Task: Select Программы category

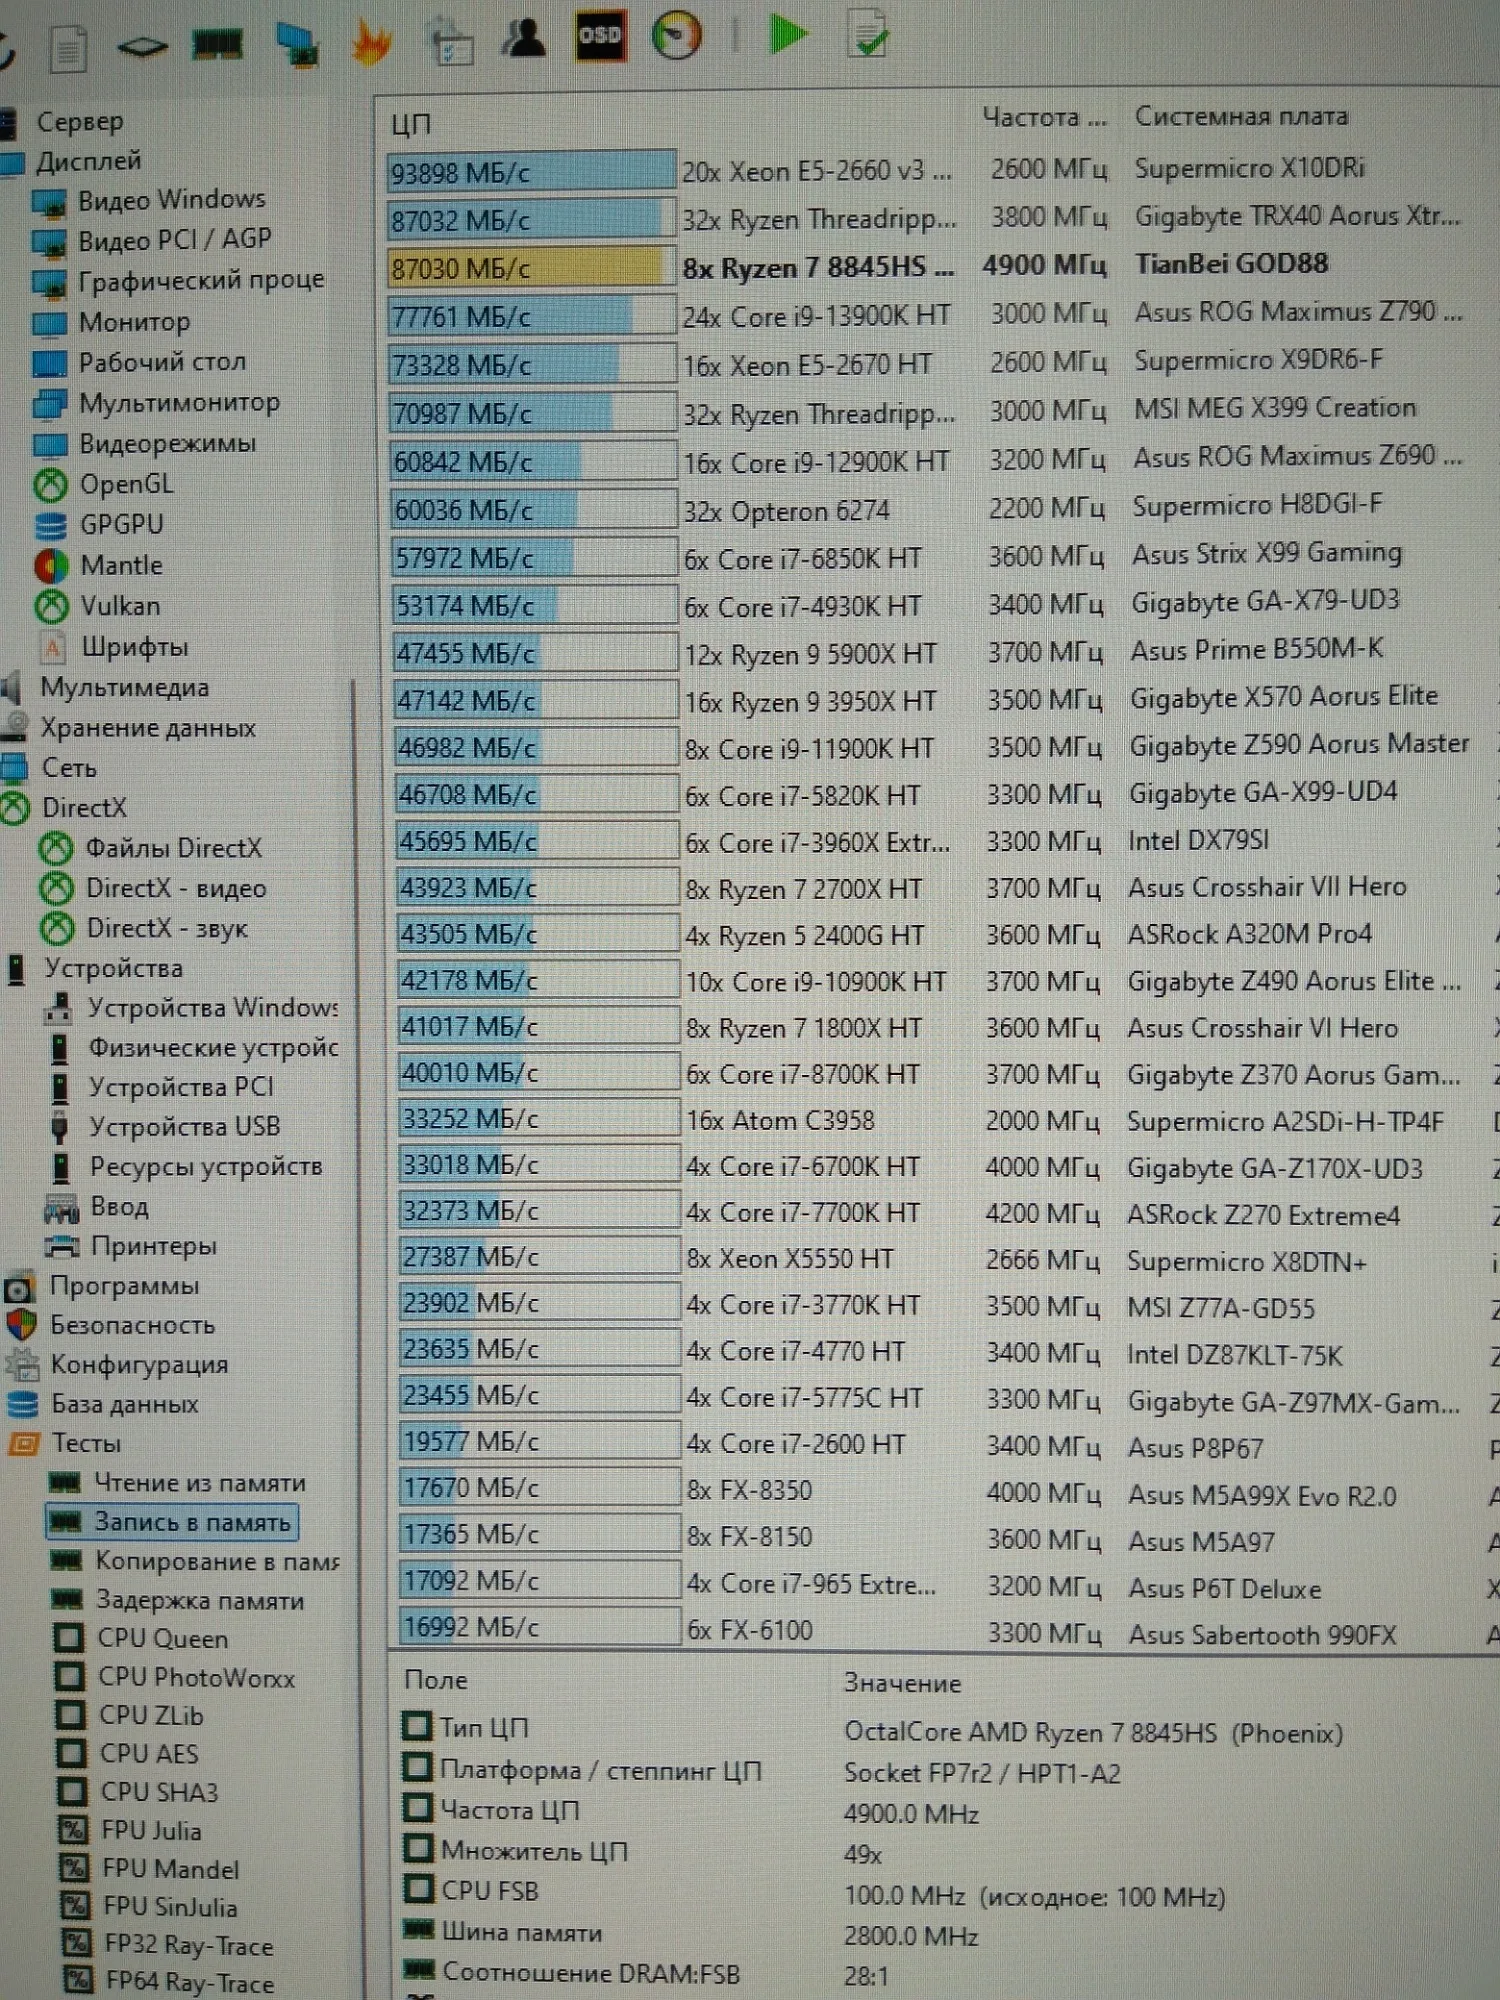Action: (124, 1286)
